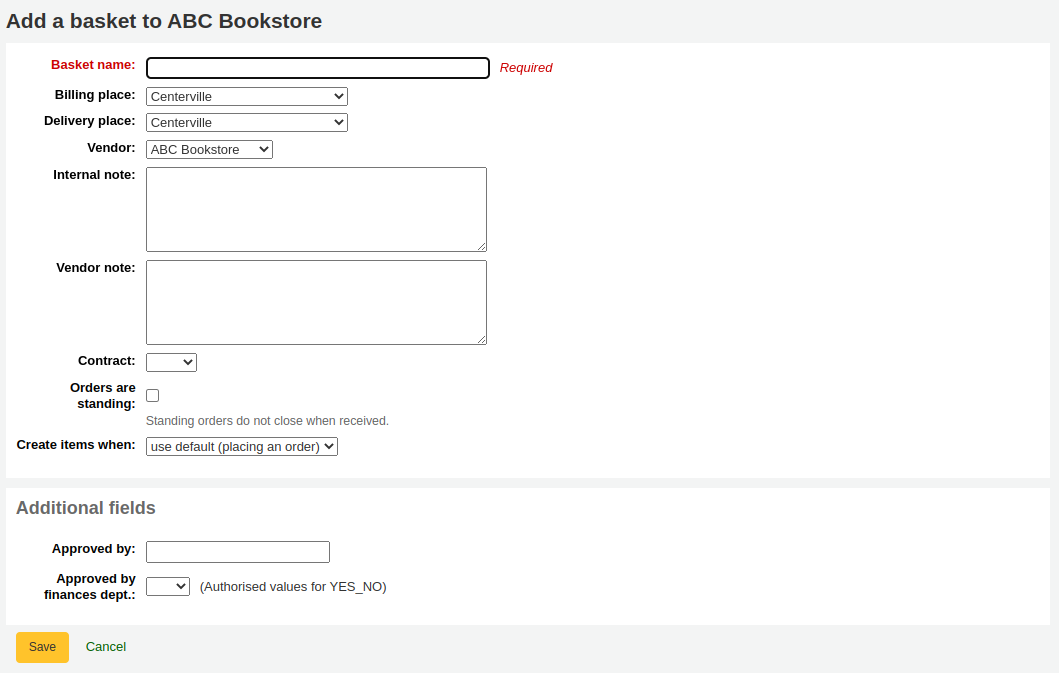Open the Approved by finances dept. dropdown
This screenshot has width=1059, height=673.
tap(167, 586)
